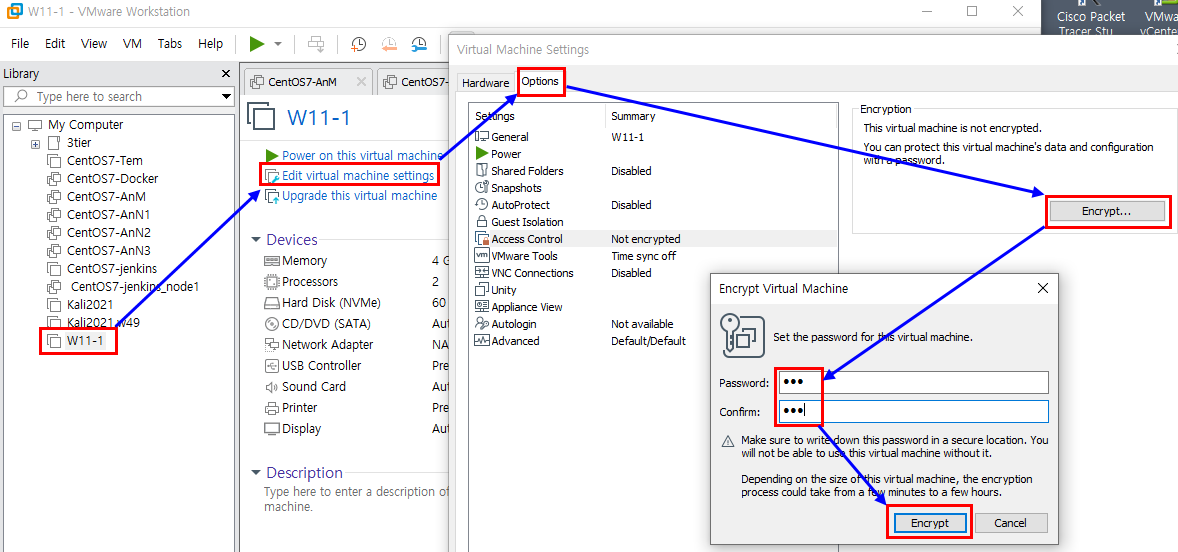Screen dimensions: 1178x552
Task: Expand the 3tier folder node
Action: 35,143
